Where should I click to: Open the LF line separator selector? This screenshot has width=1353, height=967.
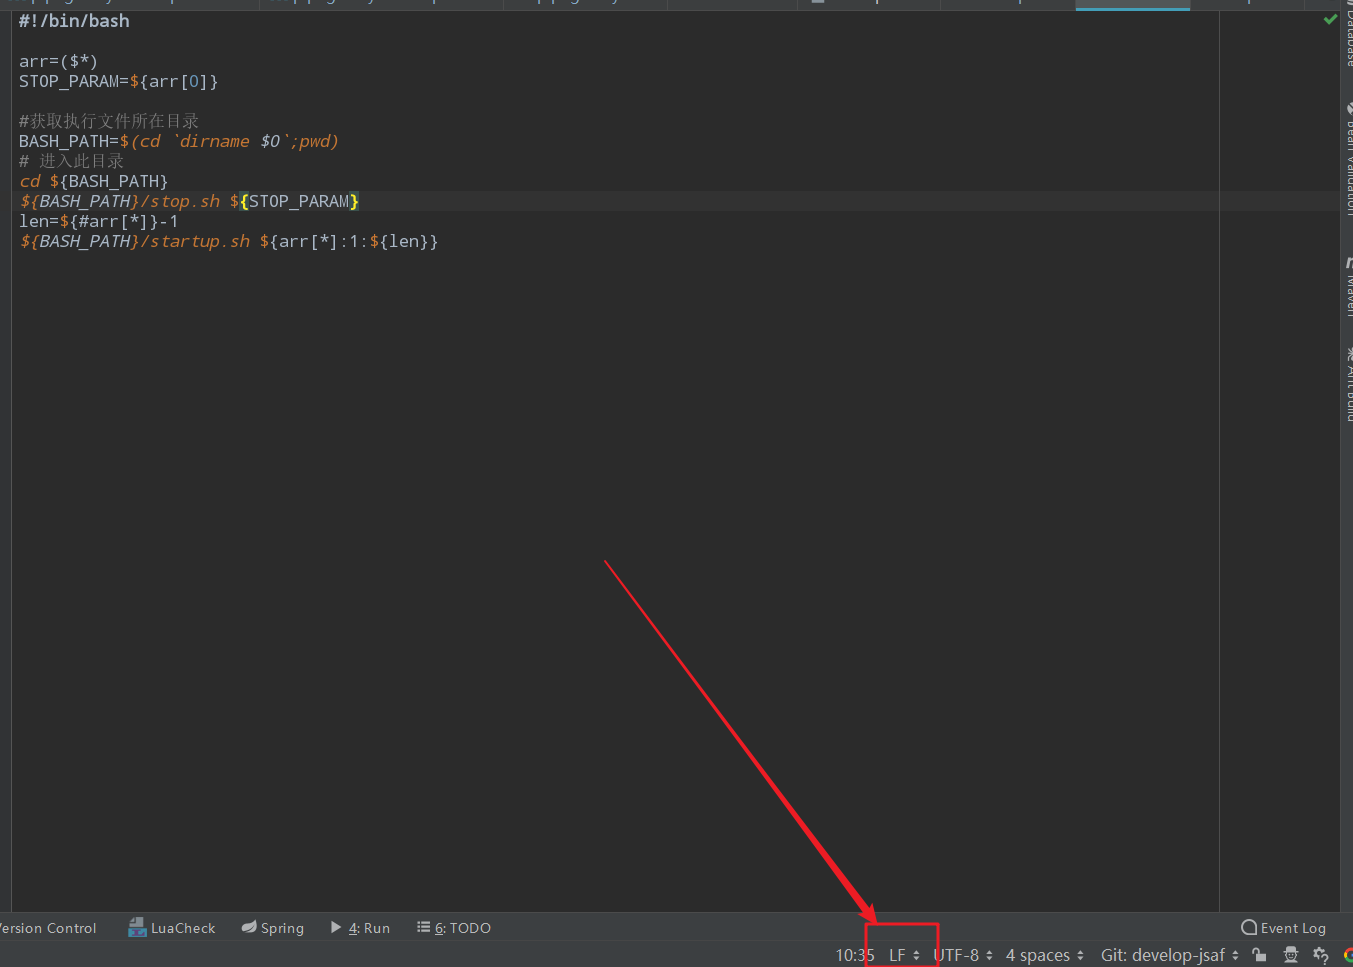click(898, 955)
